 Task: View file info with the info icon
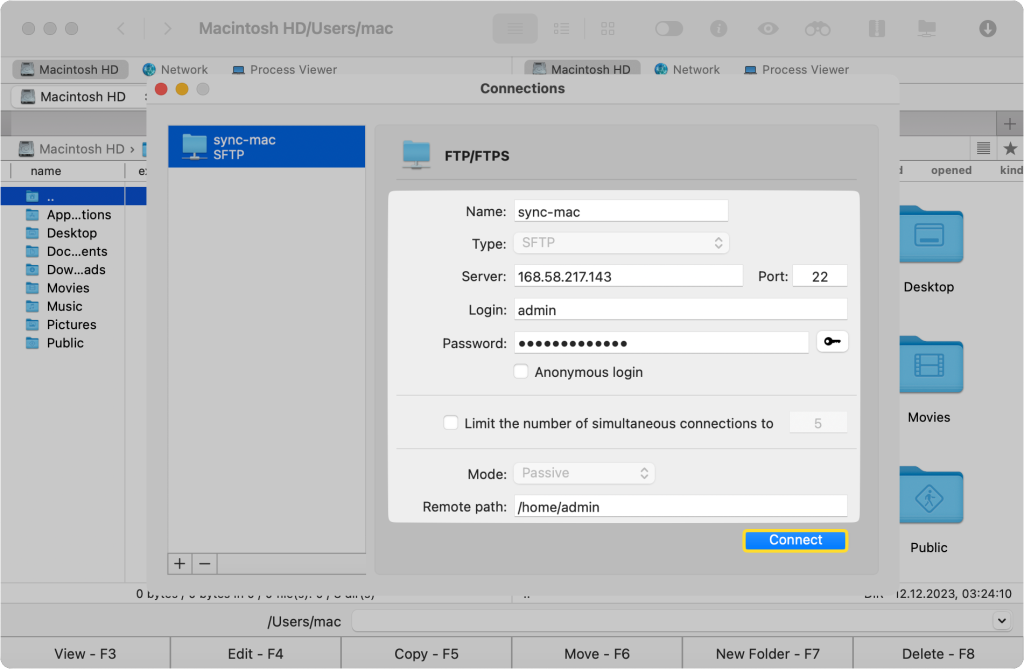(718, 28)
